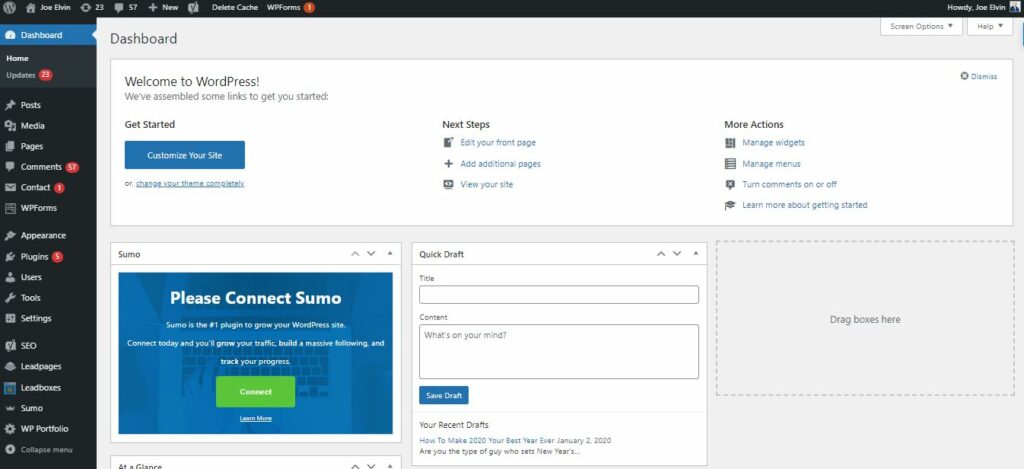Click Add additional pages link
Screen dimensions: 1024x469
(x=500, y=164)
